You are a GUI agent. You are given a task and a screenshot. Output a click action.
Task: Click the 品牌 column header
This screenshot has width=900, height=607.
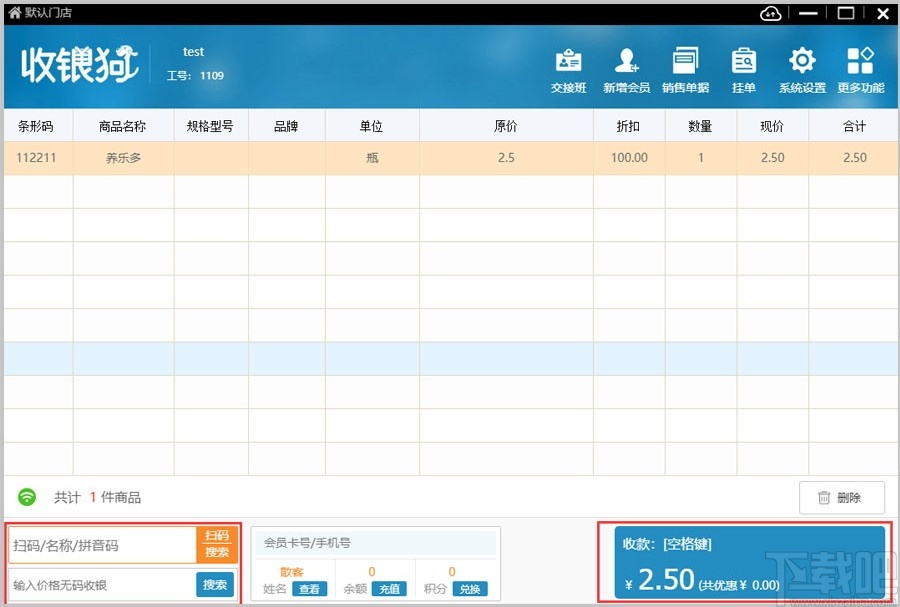pyautogui.click(x=286, y=126)
